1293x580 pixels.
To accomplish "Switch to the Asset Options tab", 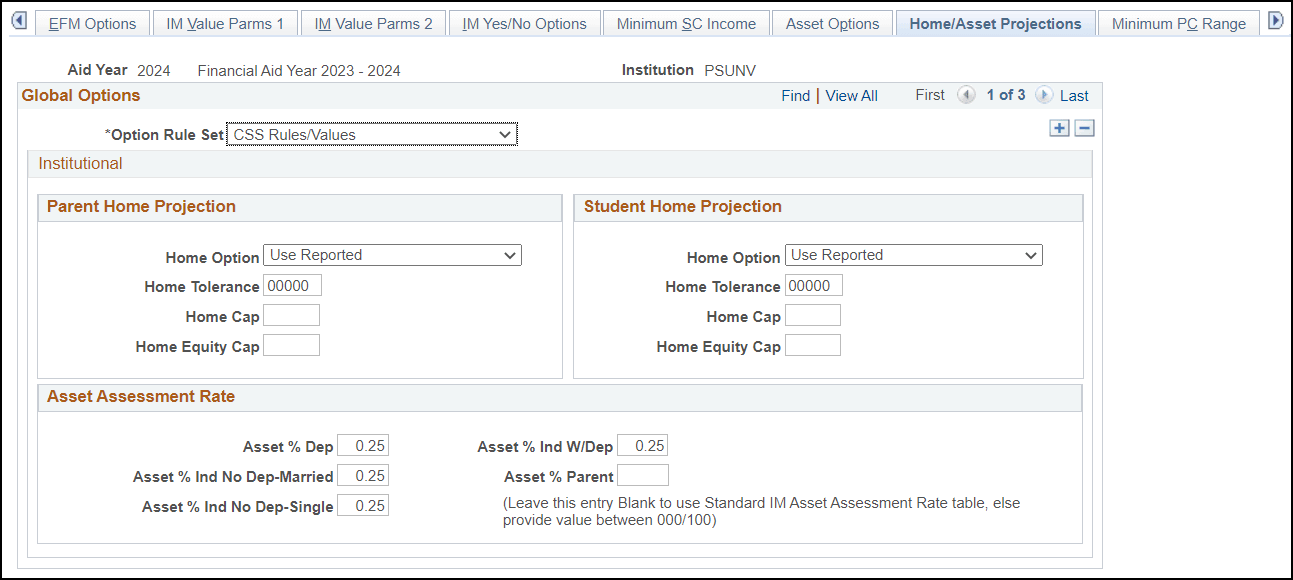I will click(832, 22).
